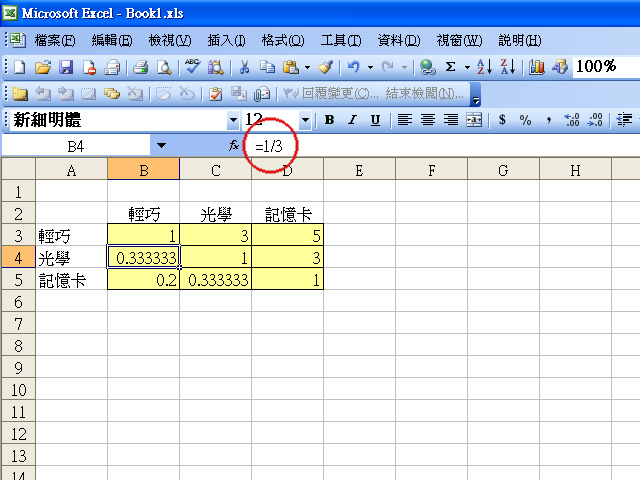Apply AutoSum sigma
The width and height of the screenshot is (640, 480).
tap(450, 67)
